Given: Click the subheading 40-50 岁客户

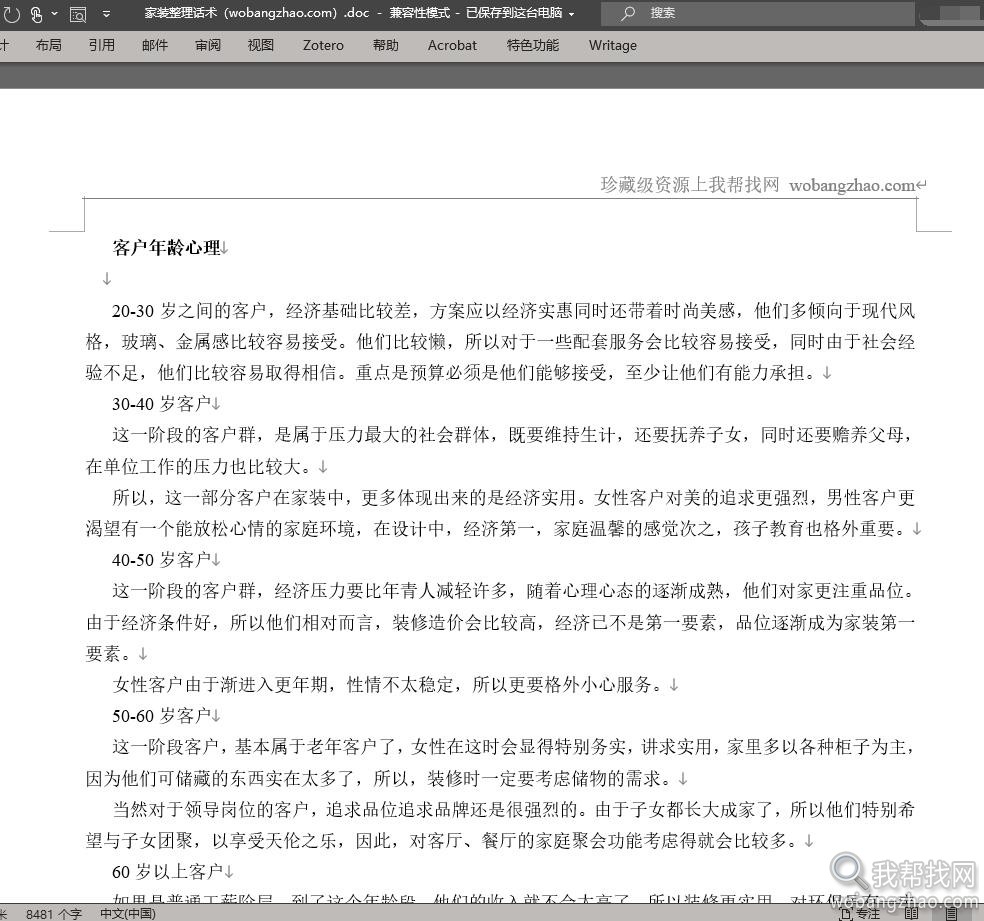Looking at the screenshot, I should click(161, 560).
